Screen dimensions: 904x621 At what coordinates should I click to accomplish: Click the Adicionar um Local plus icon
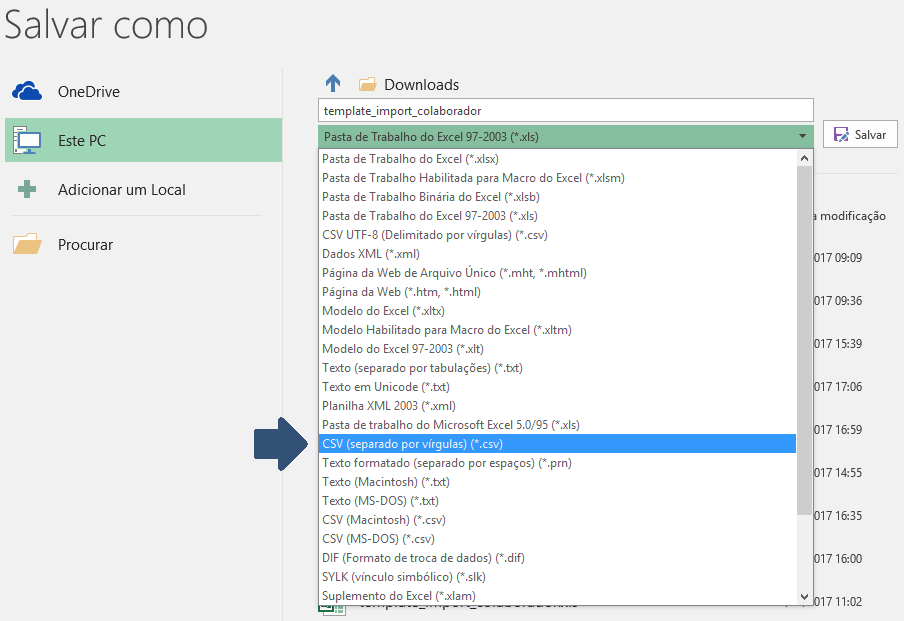pos(27,189)
